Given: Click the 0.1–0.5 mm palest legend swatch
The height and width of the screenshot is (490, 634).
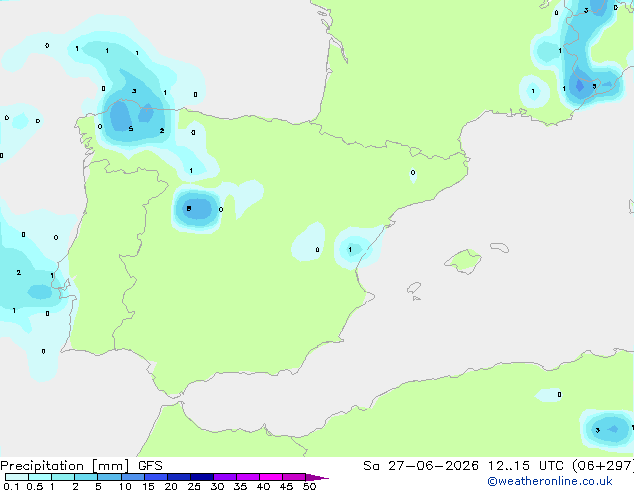Looking at the screenshot, I should [x=17, y=477].
